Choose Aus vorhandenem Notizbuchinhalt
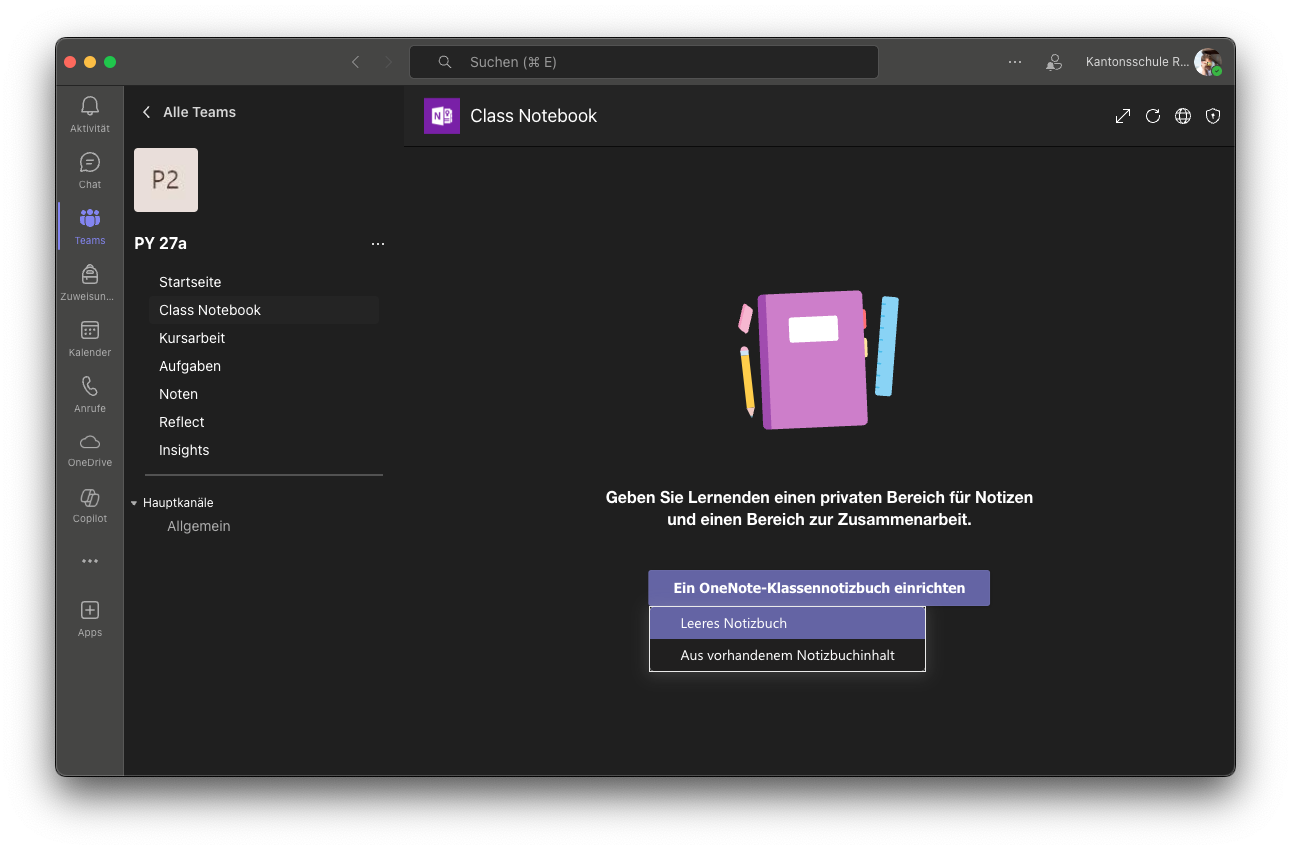 [x=787, y=655]
